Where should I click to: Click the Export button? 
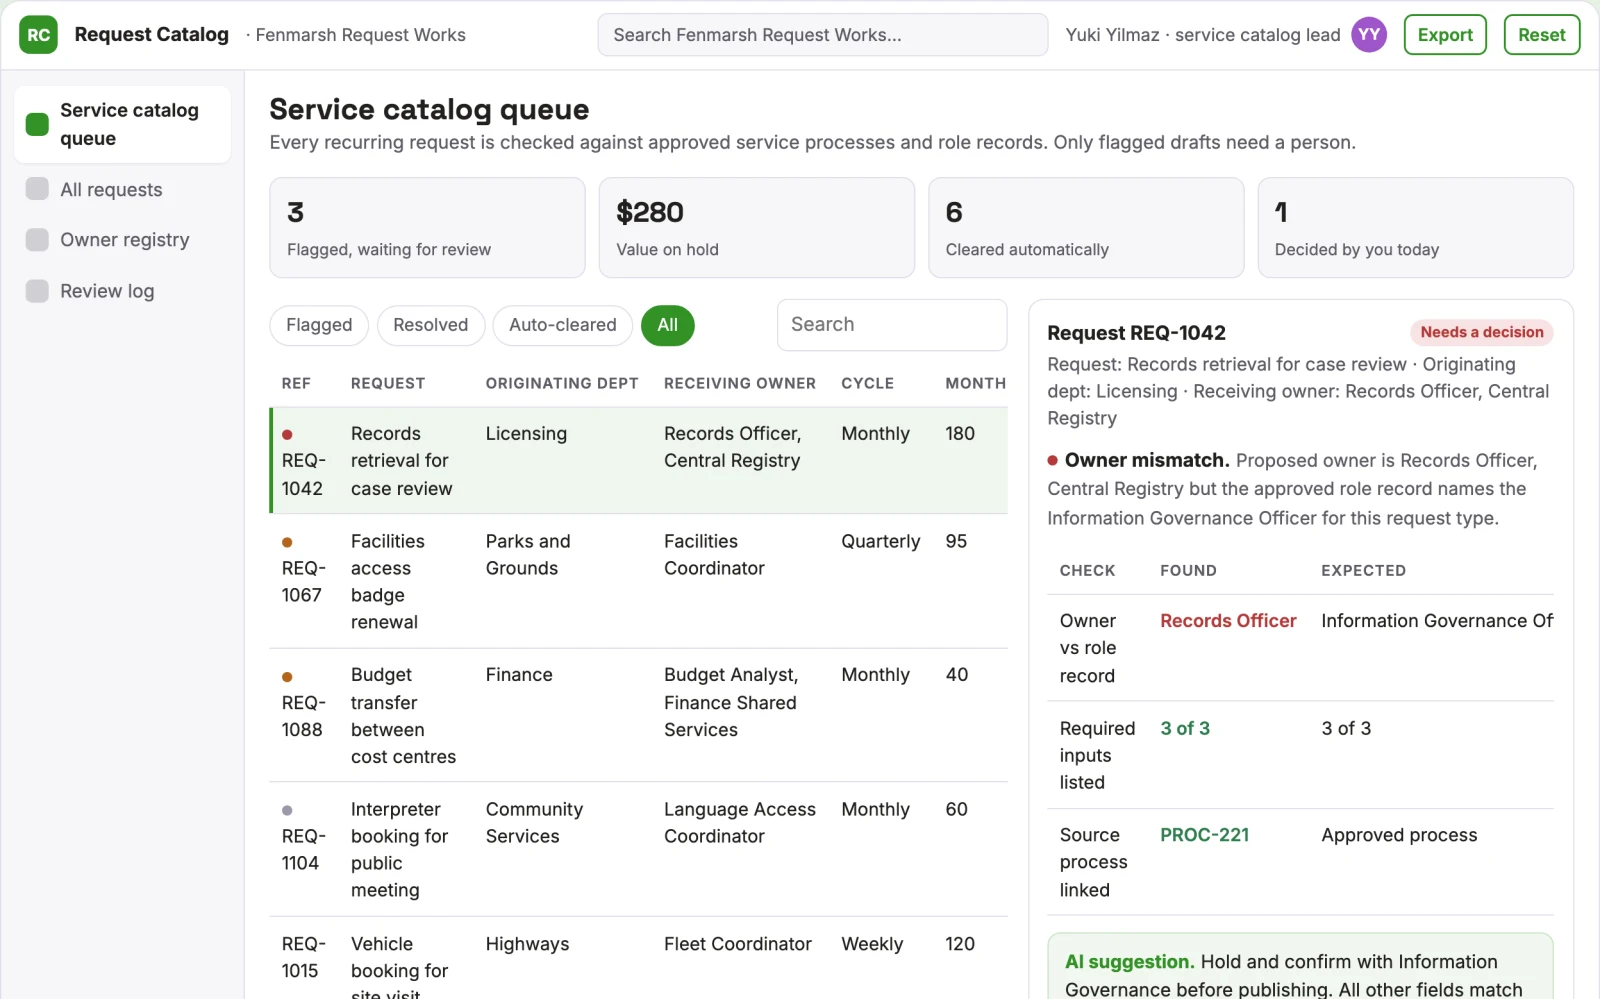pos(1445,35)
